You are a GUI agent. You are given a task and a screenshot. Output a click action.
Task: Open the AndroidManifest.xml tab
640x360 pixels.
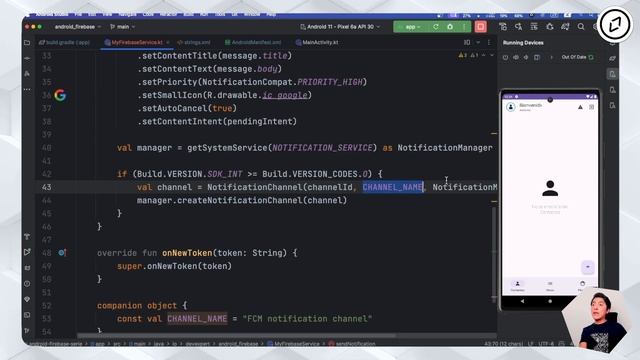tap(253, 42)
